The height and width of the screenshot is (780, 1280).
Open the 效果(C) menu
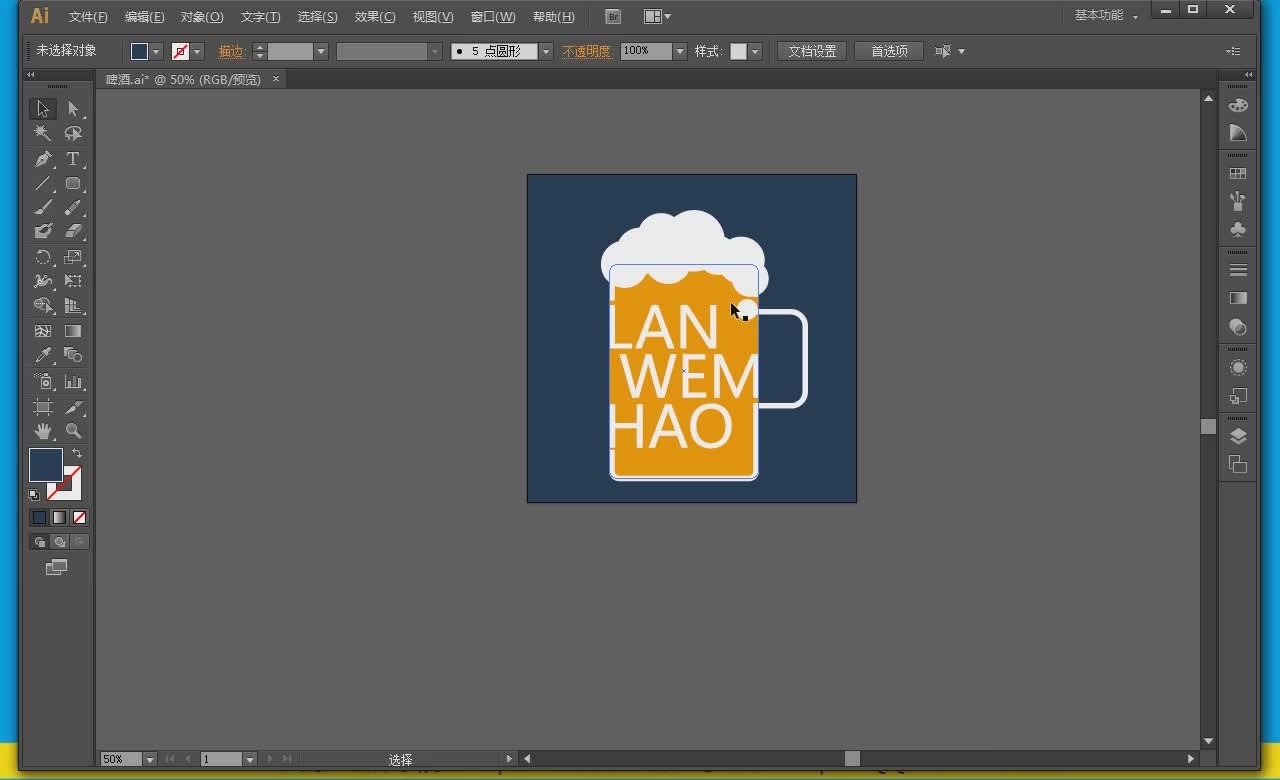pyautogui.click(x=375, y=17)
